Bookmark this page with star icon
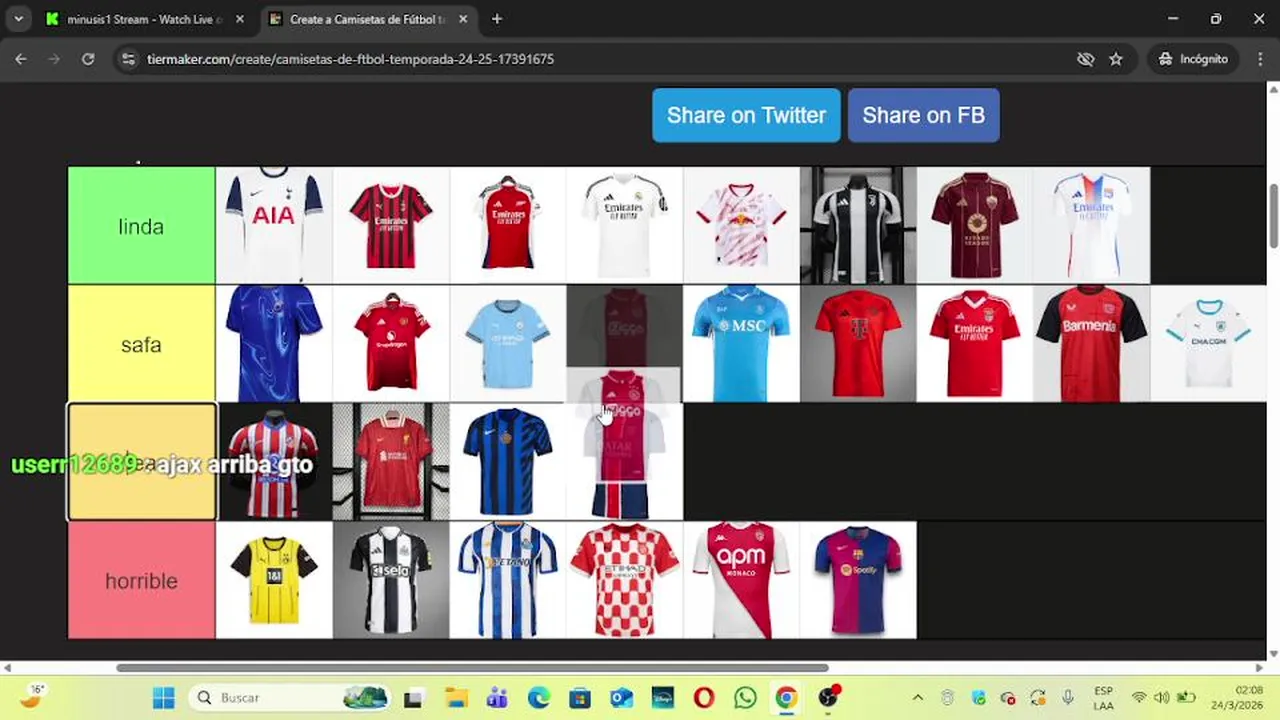This screenshot has width=1280, height=720. [x=1116, y=59]
